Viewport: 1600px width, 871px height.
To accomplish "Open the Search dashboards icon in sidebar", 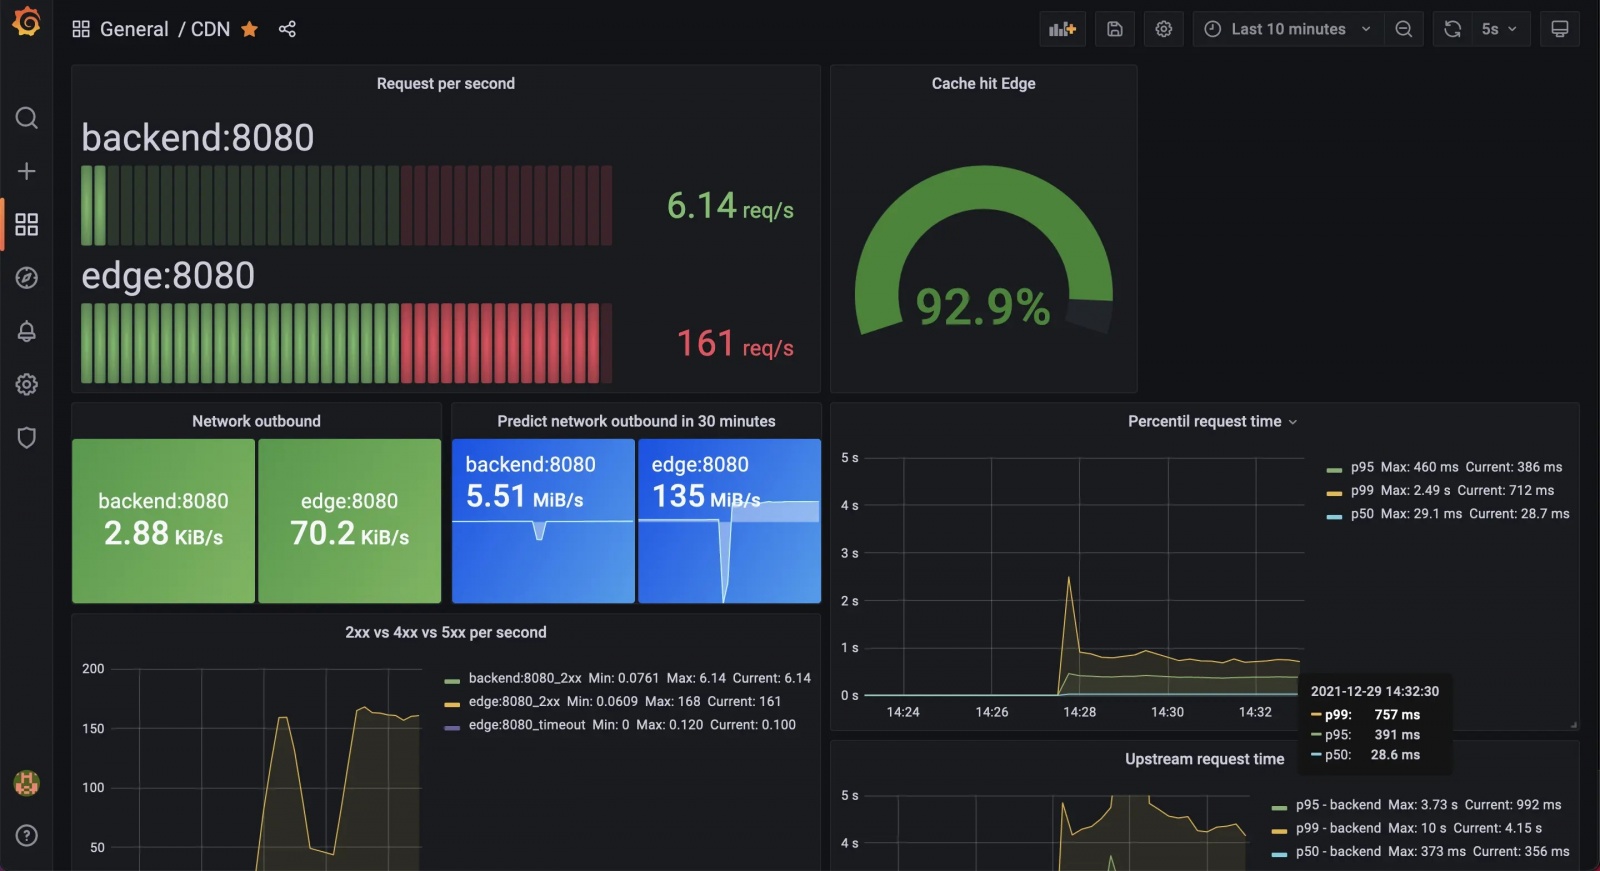I will pos(27,118).
